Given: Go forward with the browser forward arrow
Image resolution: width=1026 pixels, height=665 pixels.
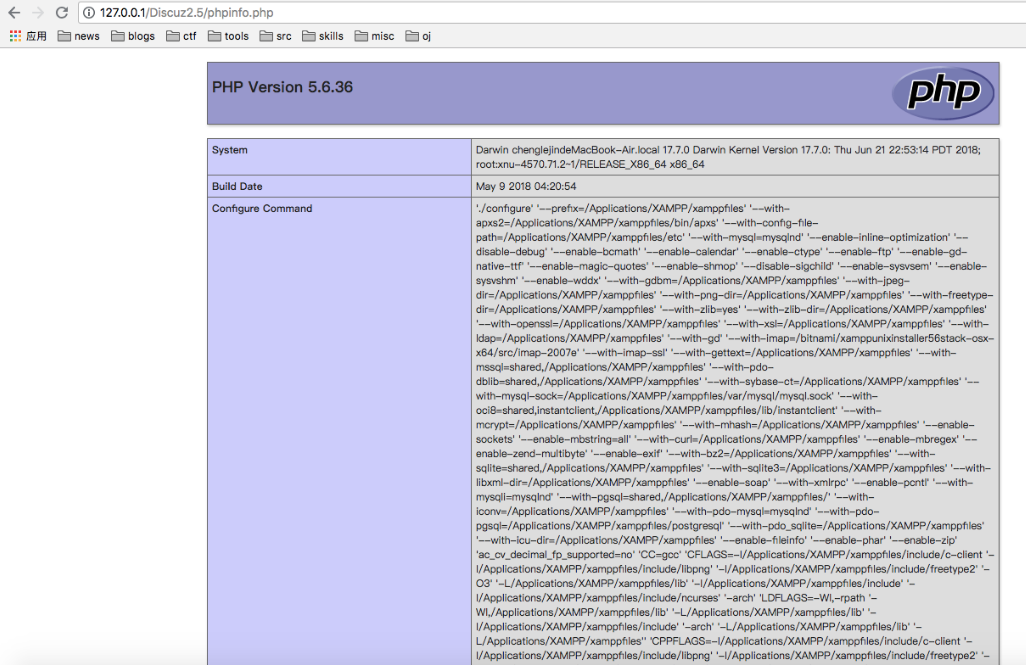Looking at the screenshot, I should coord(38,12).
